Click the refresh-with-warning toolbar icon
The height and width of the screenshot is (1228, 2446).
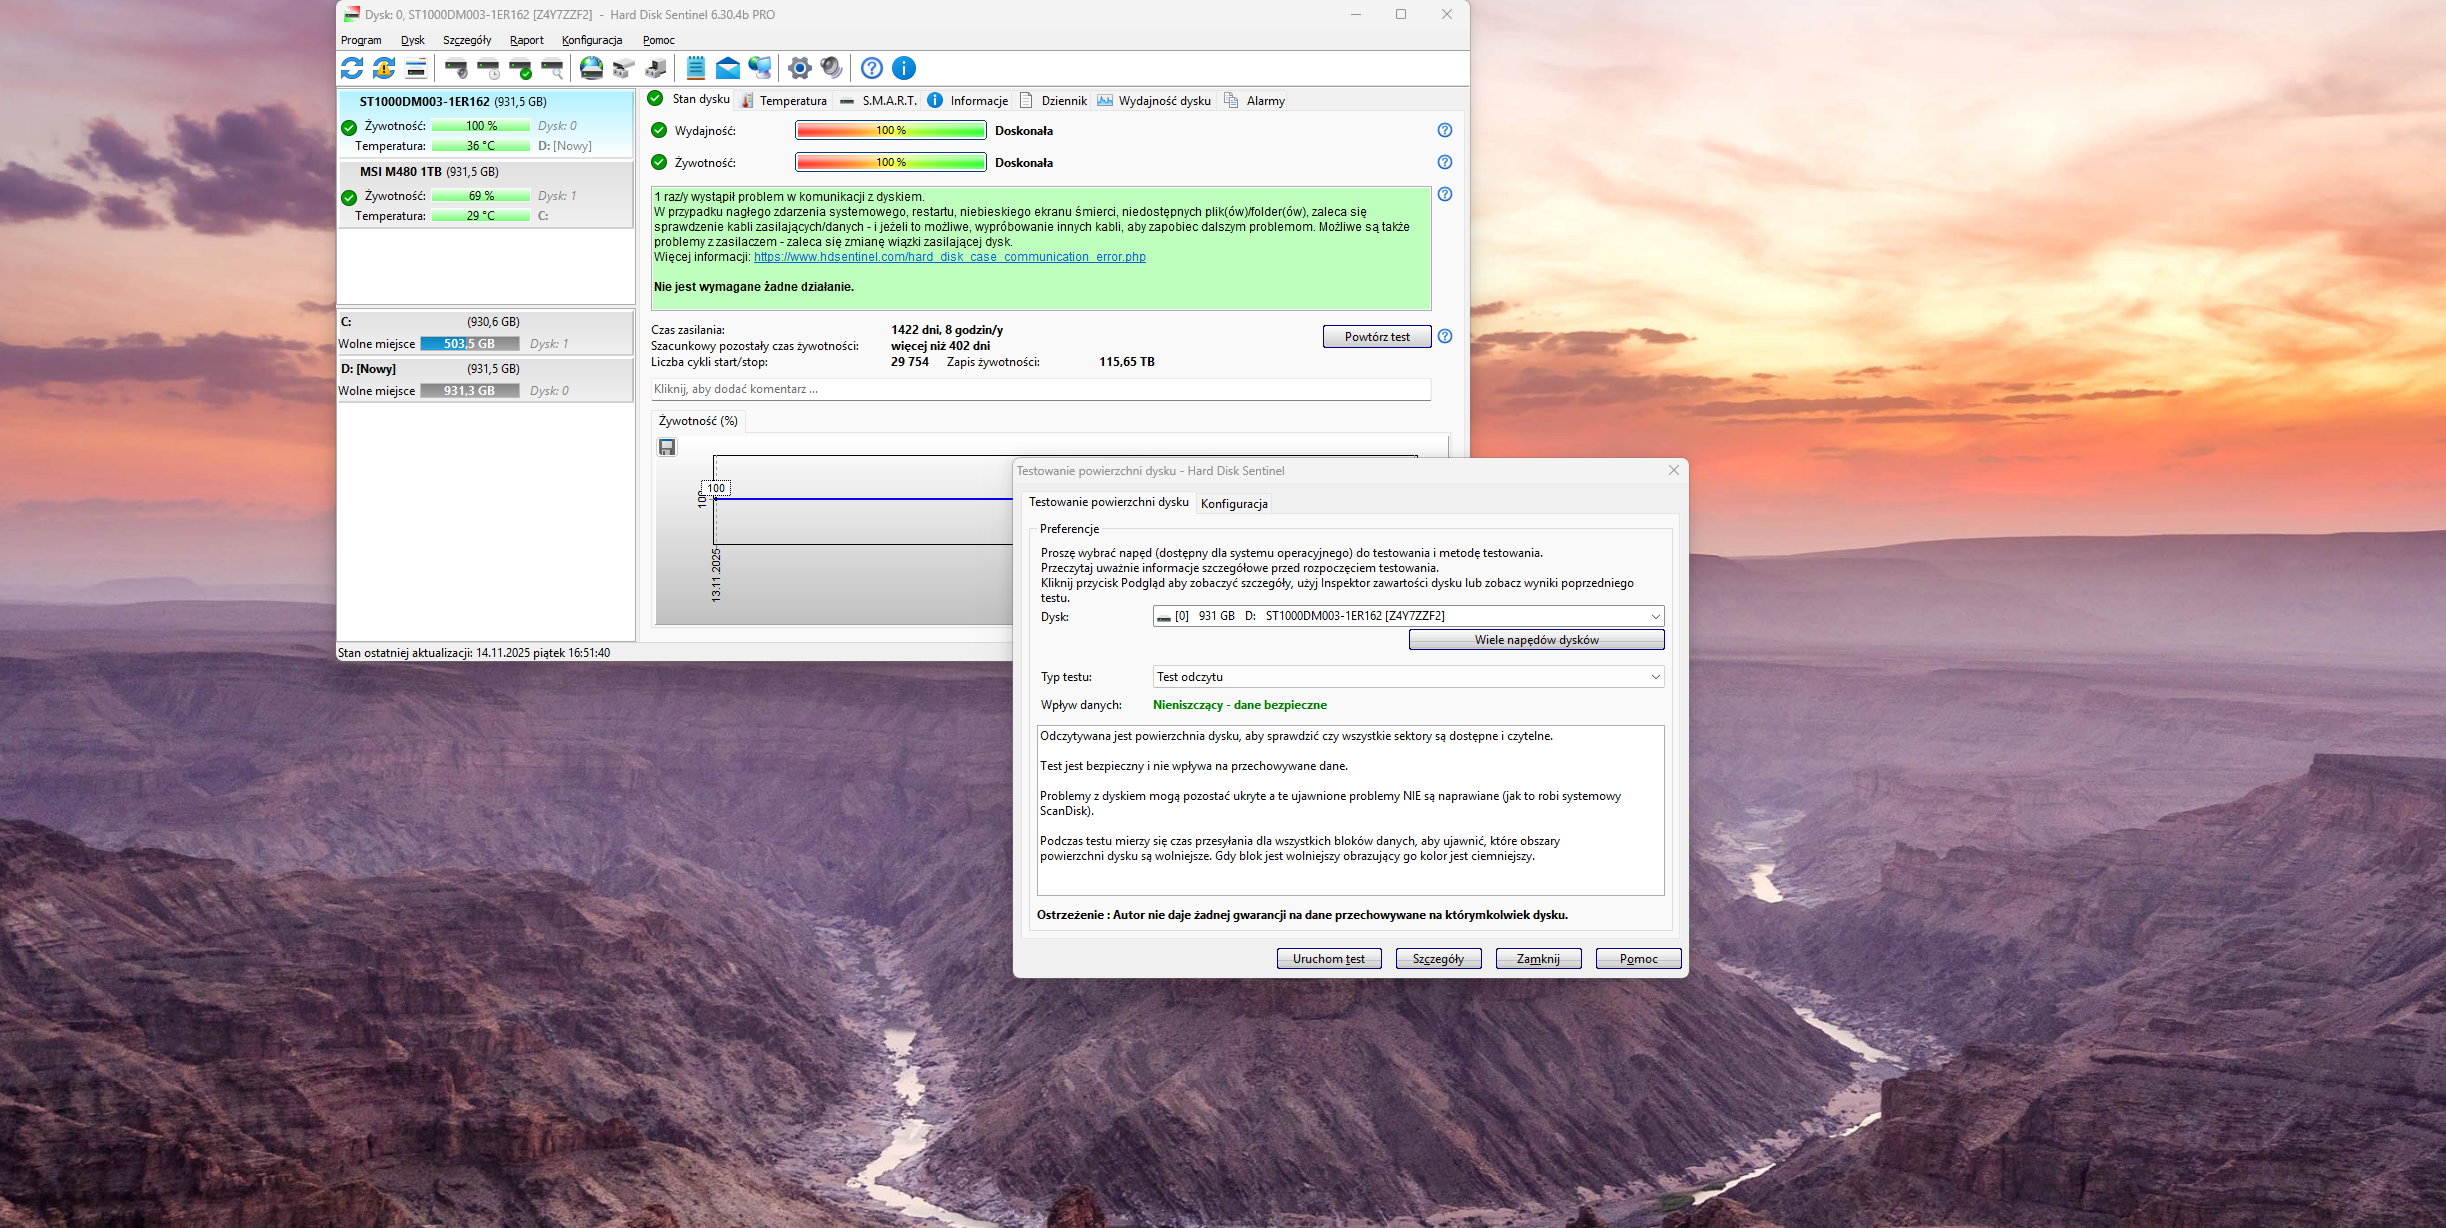click(384, 68)
